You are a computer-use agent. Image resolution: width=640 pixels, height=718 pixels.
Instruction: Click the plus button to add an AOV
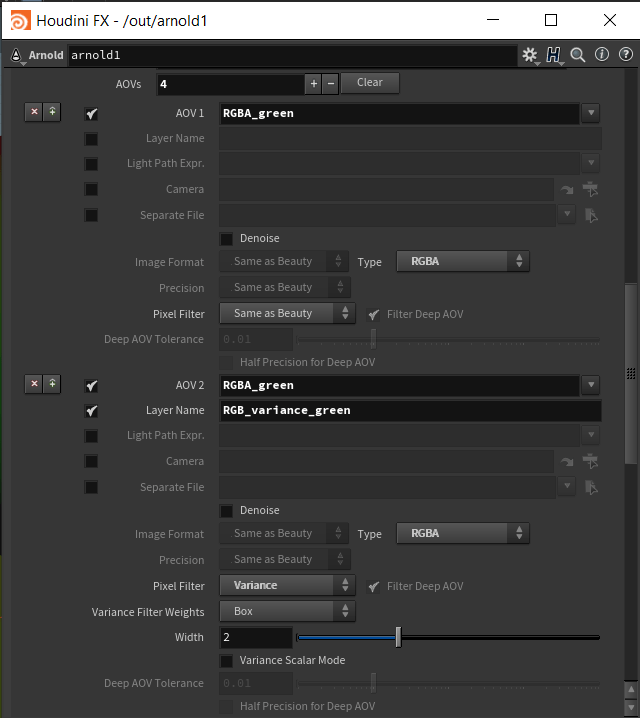313,83
